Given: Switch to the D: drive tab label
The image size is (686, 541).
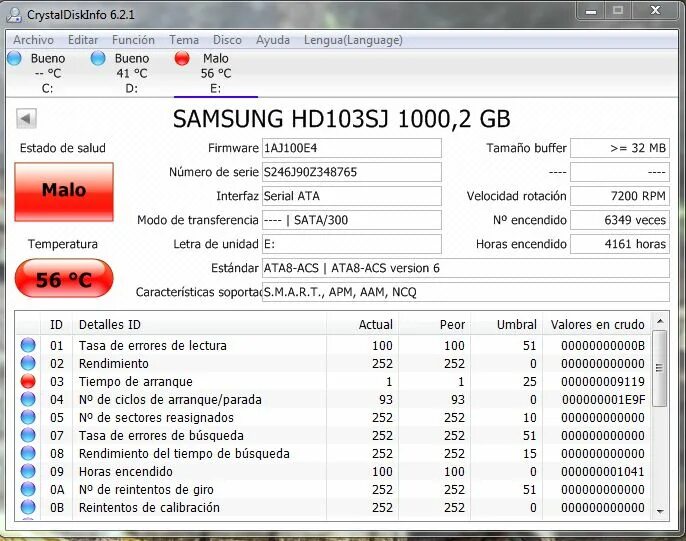Looking at the screenshot, I should point(132,89).
